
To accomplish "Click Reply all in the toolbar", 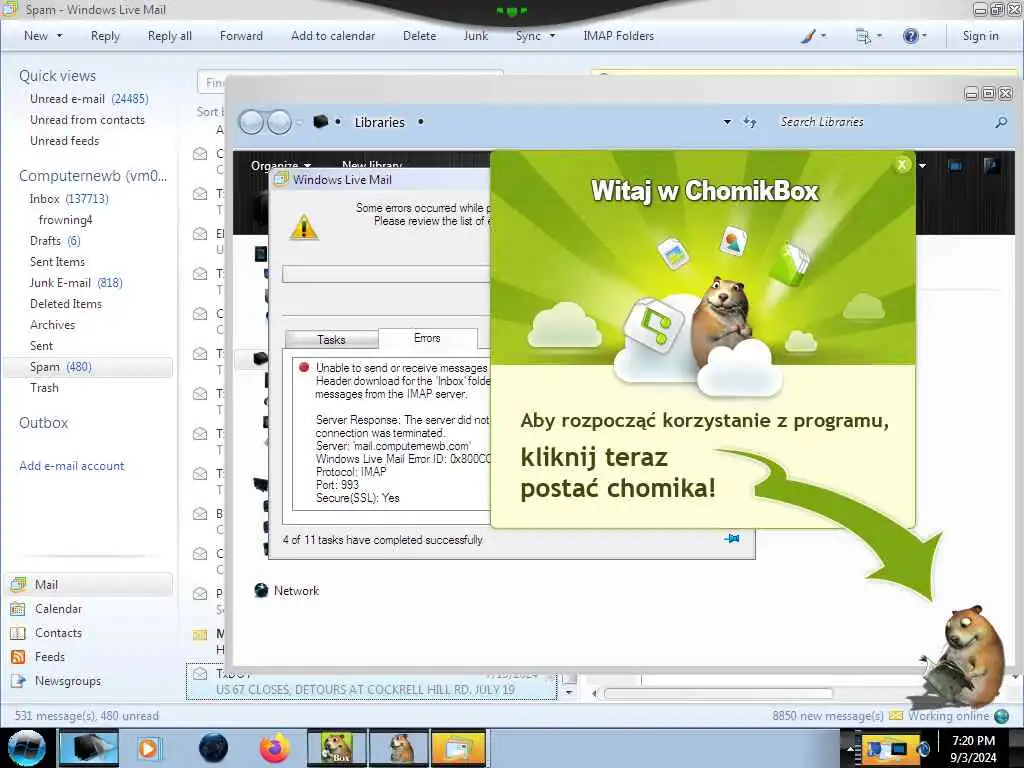I will [x=170, y=36].
